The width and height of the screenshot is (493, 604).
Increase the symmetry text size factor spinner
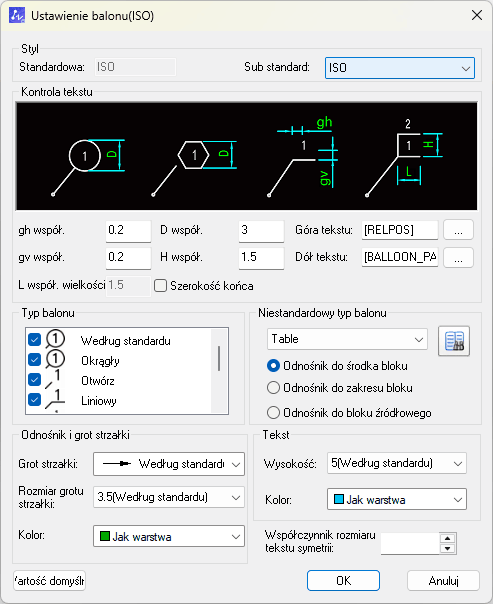pyautogui.click(x=448, y=539)
